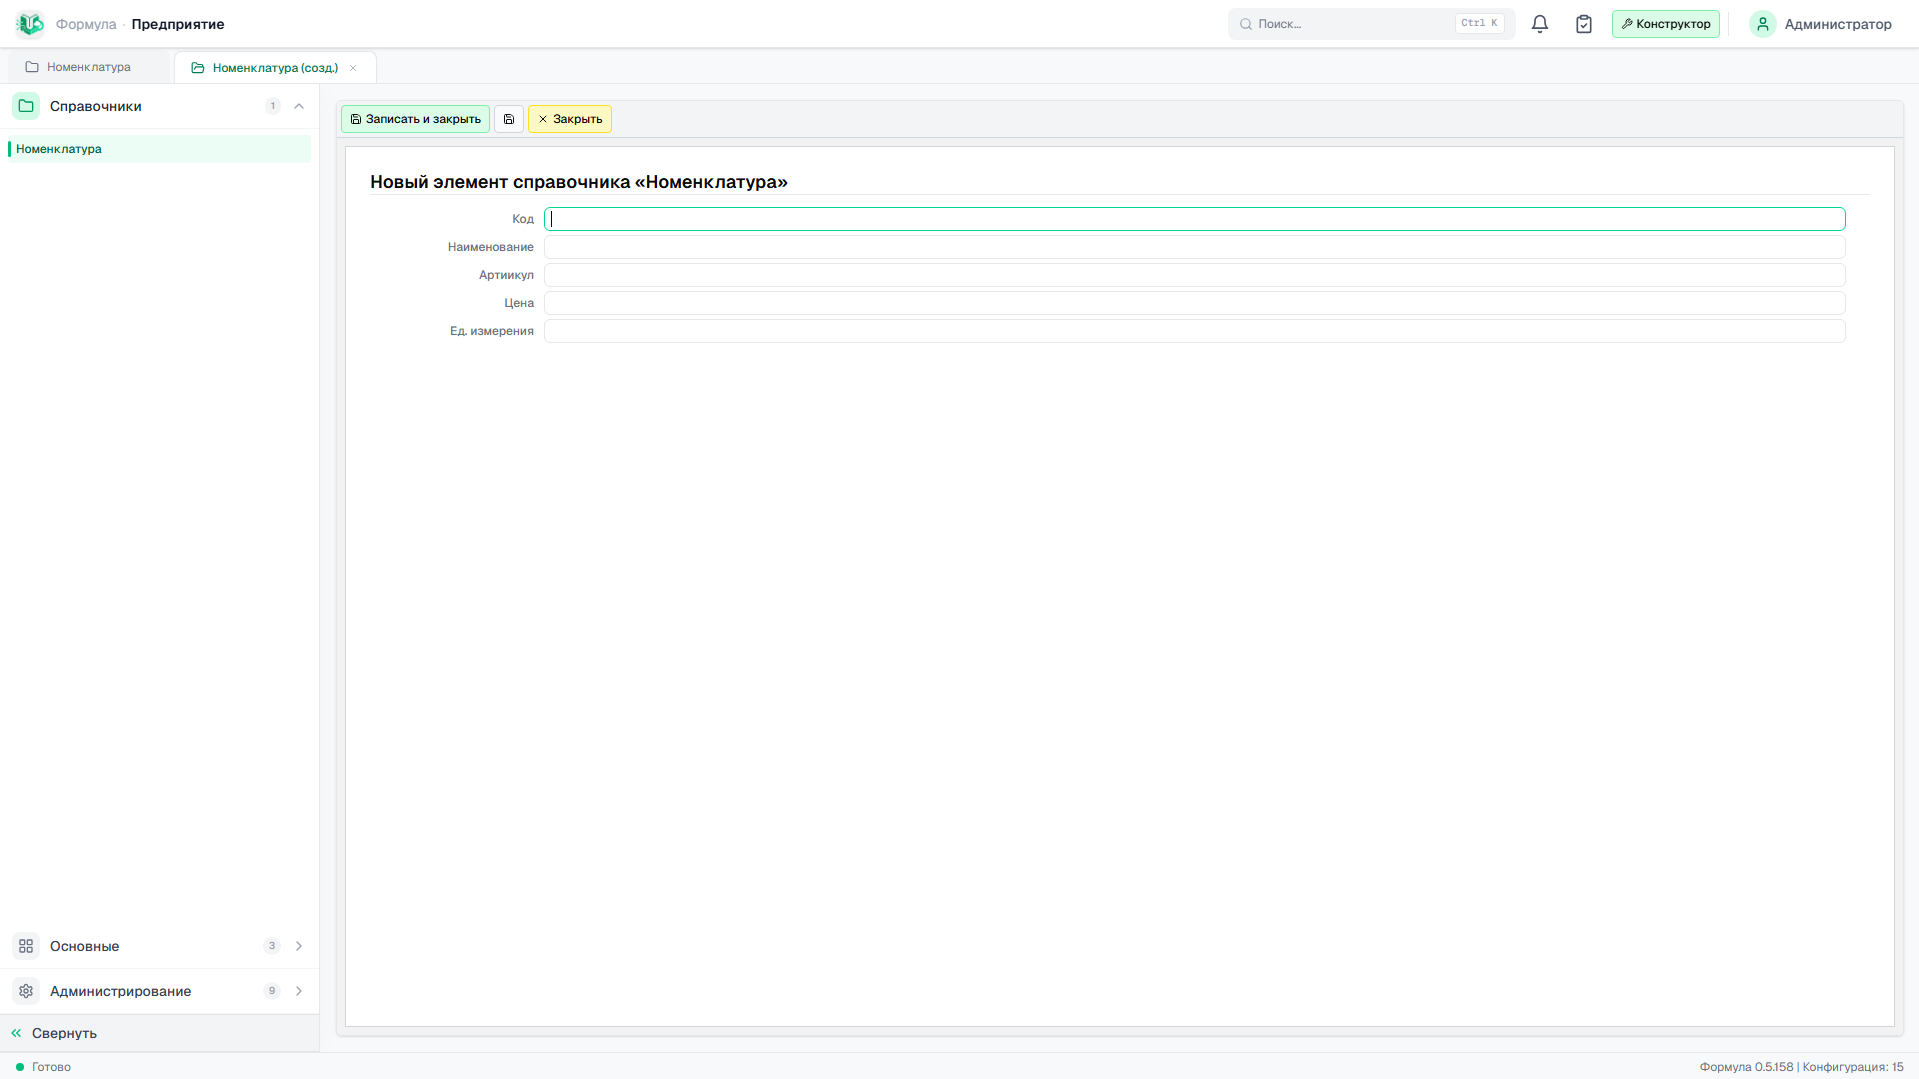1919x1079 pixels.
Task: Open Номенклатура in the sidebar
Action: [x=159, y=149]
